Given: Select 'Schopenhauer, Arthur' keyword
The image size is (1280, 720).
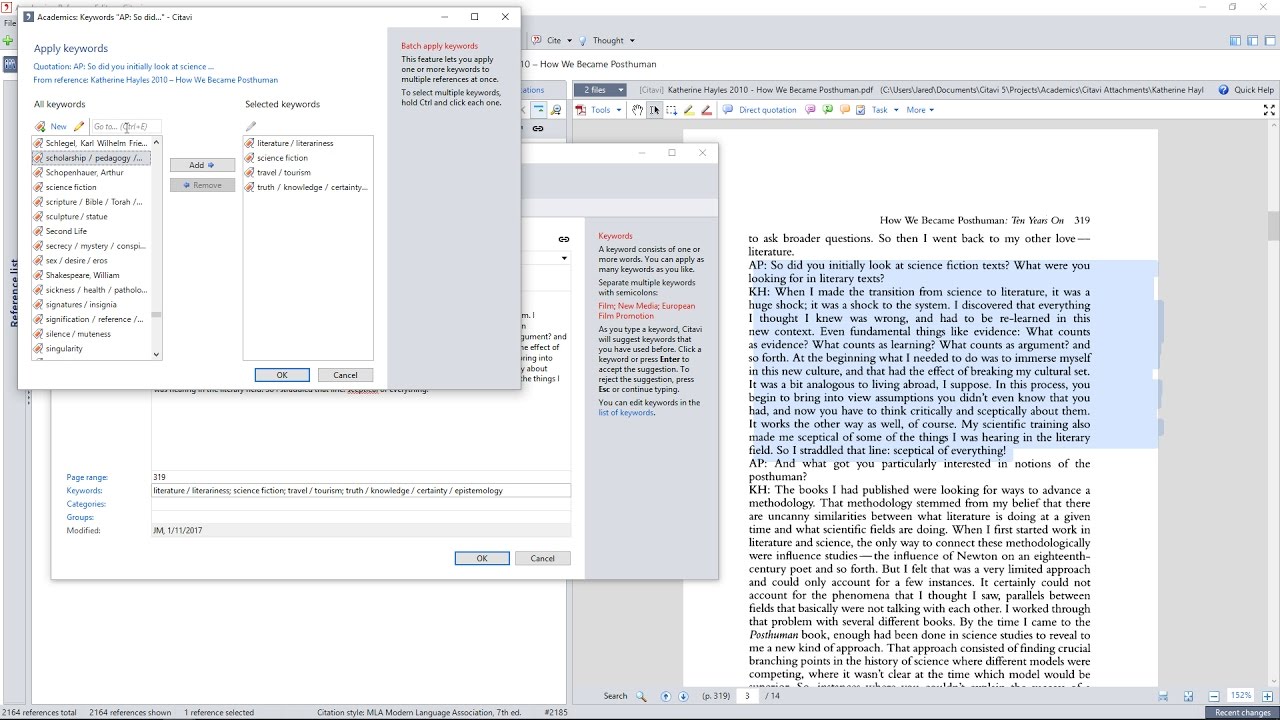Looking at the screenshot, I should pyautogui.click(x=84, y=173).
